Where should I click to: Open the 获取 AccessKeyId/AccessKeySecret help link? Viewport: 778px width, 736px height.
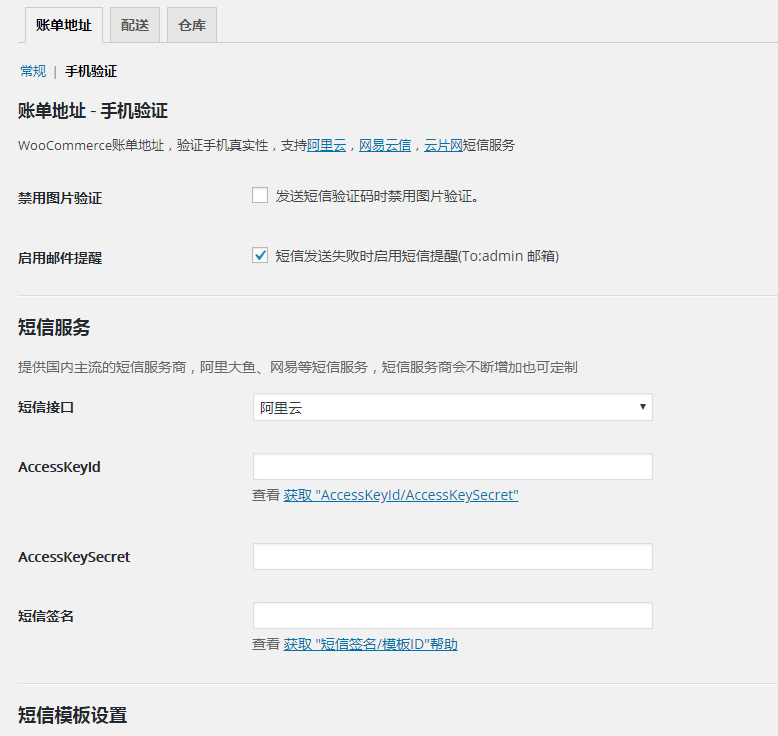401,495
